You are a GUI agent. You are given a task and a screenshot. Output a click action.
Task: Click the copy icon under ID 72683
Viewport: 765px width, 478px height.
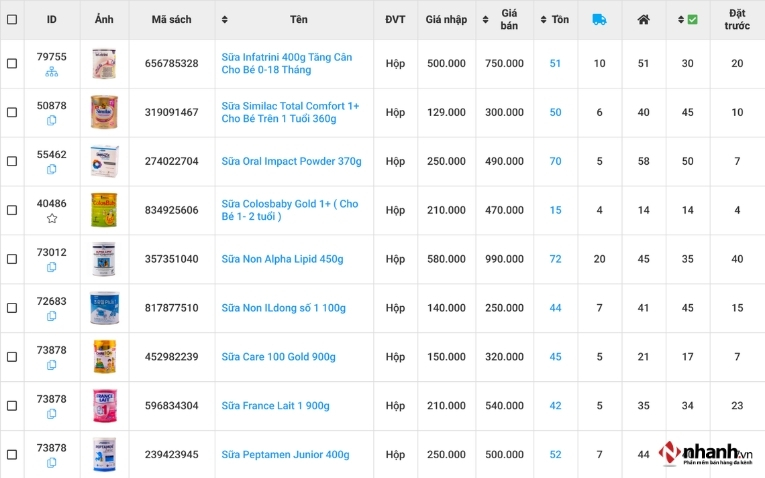click(52, 316)
